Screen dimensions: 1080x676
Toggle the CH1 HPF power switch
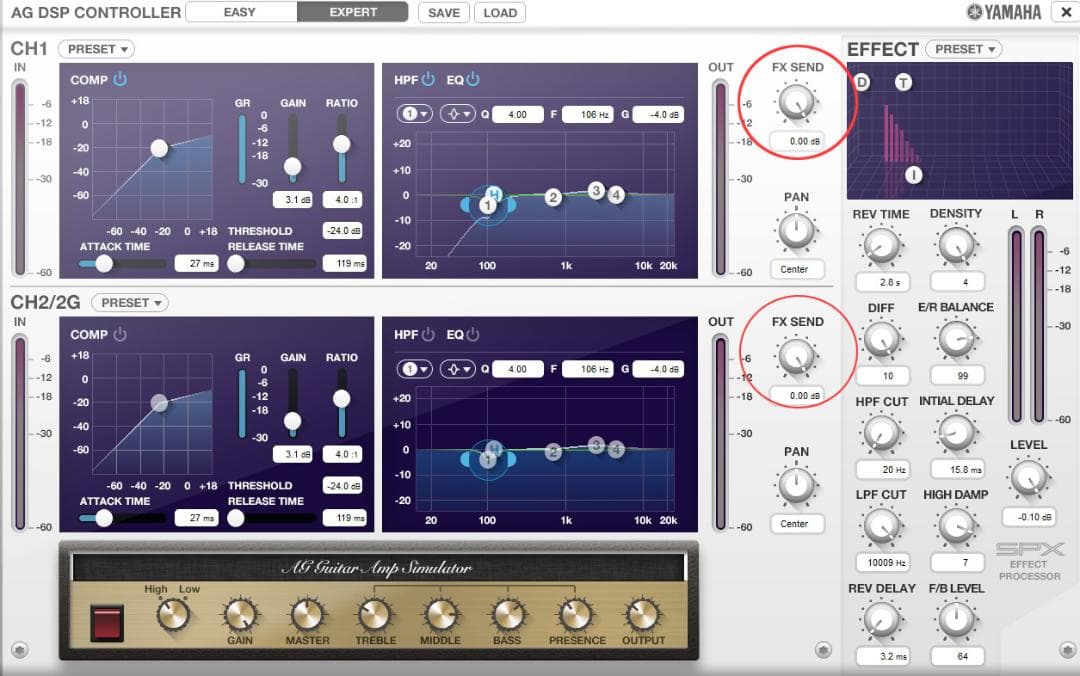point(428,80)
